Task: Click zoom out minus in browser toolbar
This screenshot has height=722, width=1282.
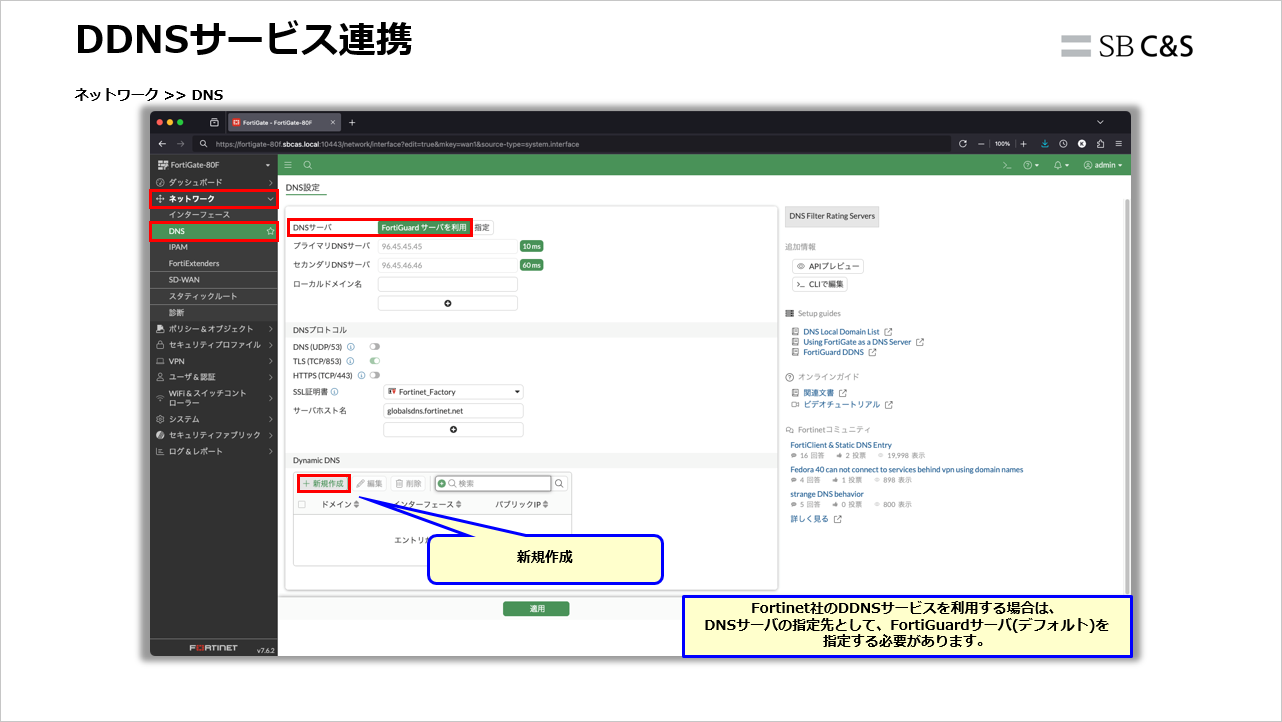Action: point(982,144)
